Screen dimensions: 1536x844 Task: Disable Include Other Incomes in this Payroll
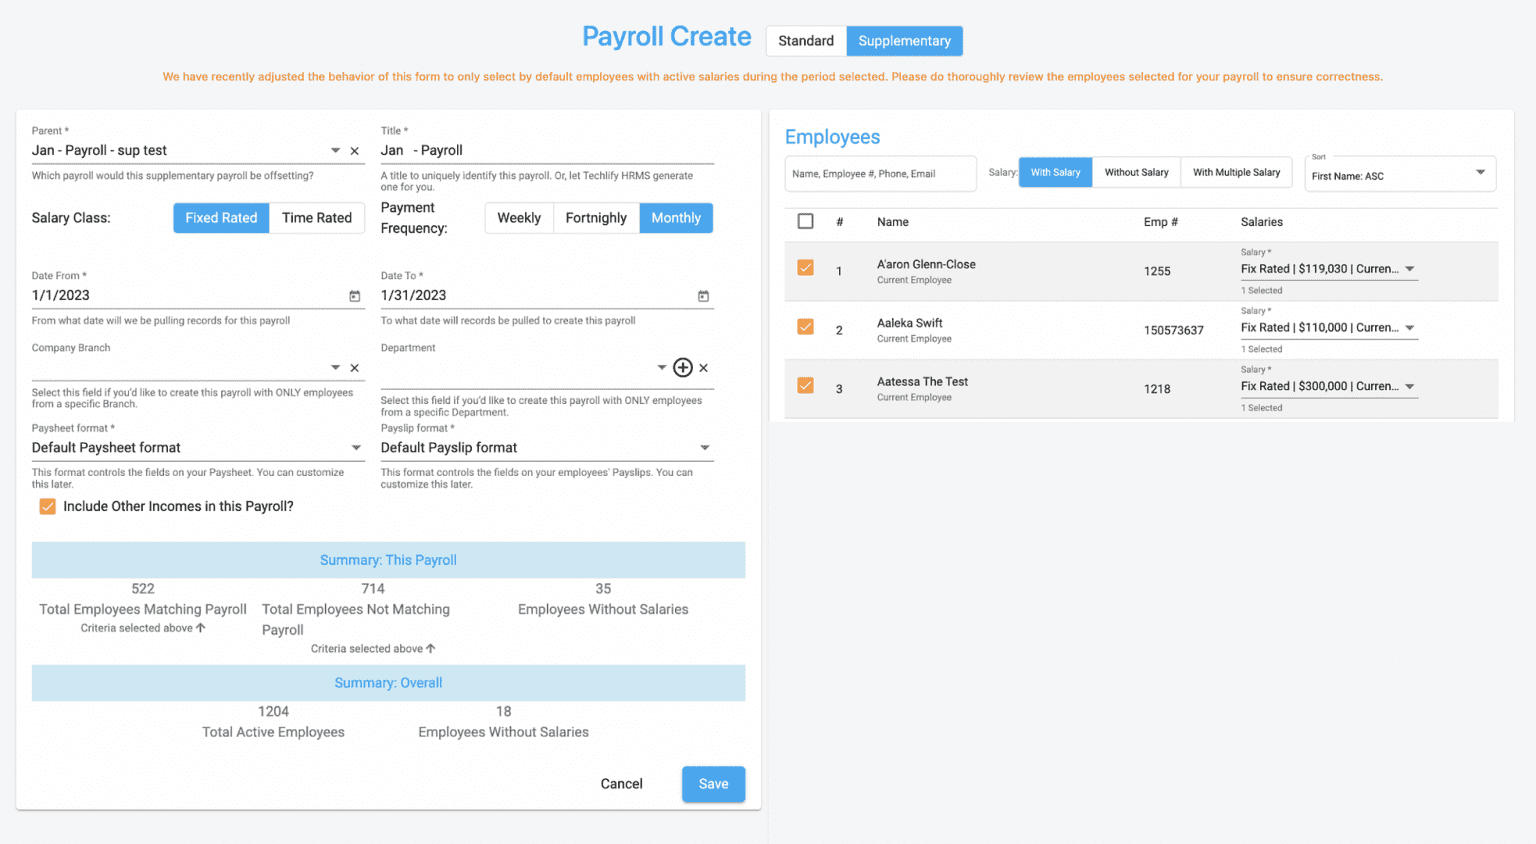point(47,506)
